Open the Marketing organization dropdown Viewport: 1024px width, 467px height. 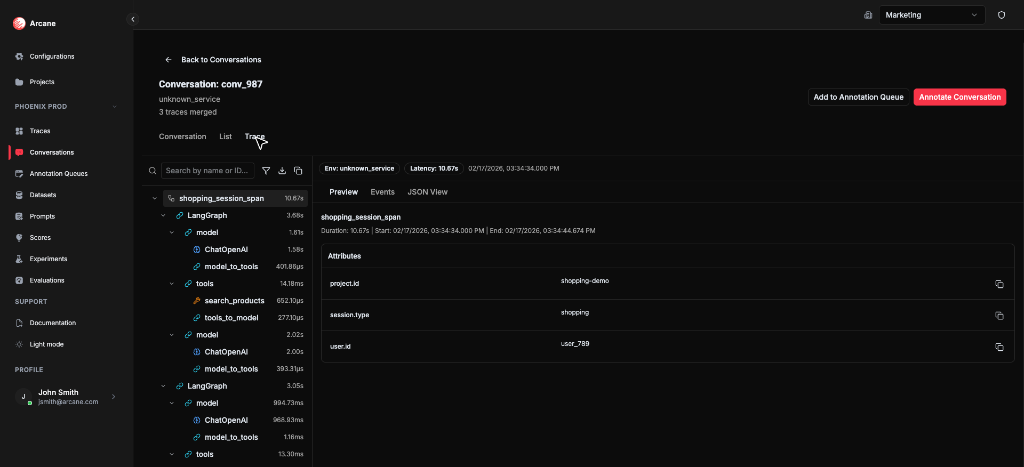coord(932,15)
